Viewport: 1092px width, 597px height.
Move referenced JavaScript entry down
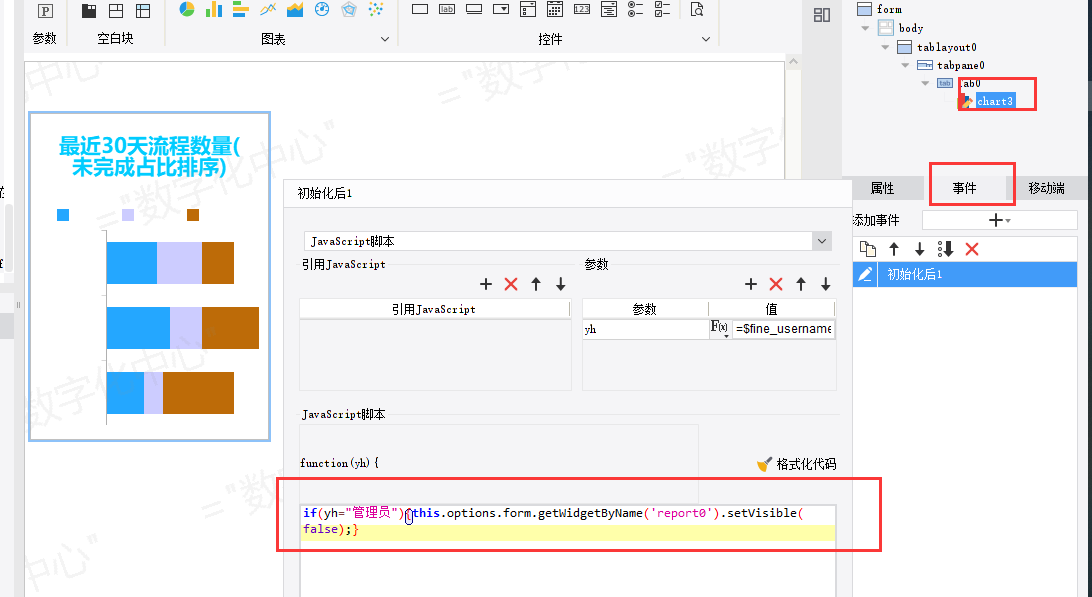pos(561,284)
